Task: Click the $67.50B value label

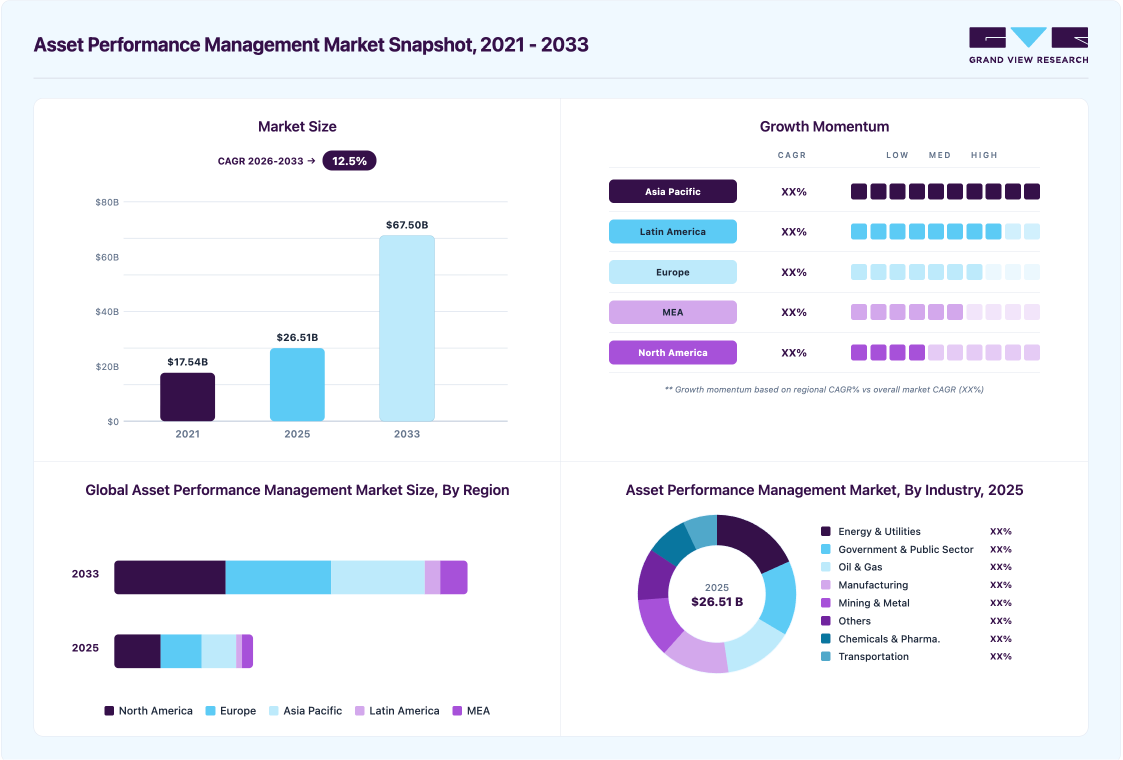Action: tap(407, 225)
